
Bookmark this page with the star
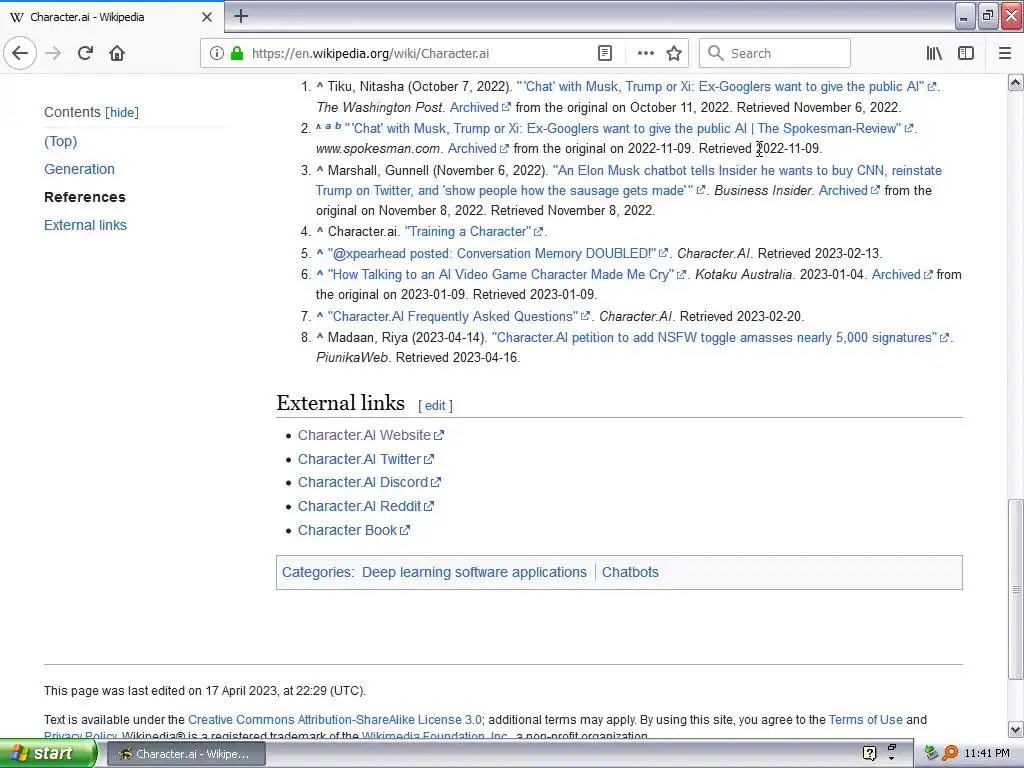pos(674,54)
